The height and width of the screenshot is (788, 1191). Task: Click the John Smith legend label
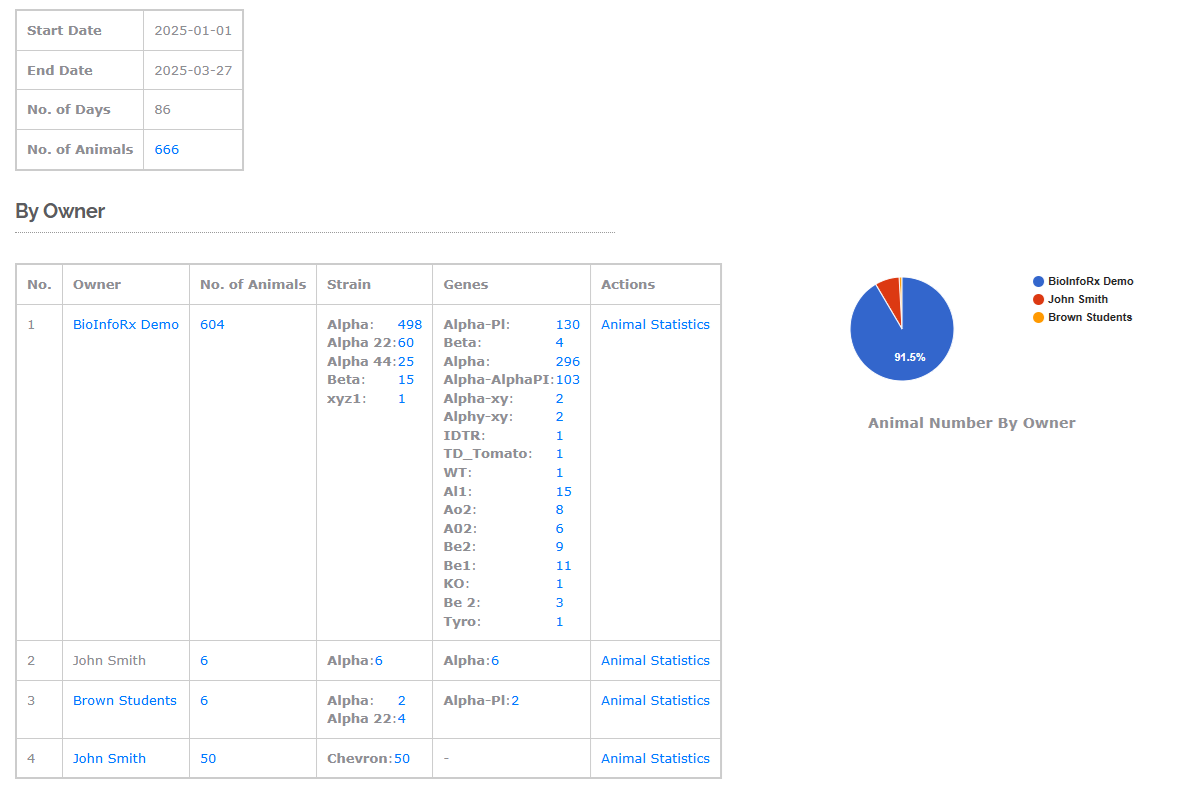tap(1078, 299)
